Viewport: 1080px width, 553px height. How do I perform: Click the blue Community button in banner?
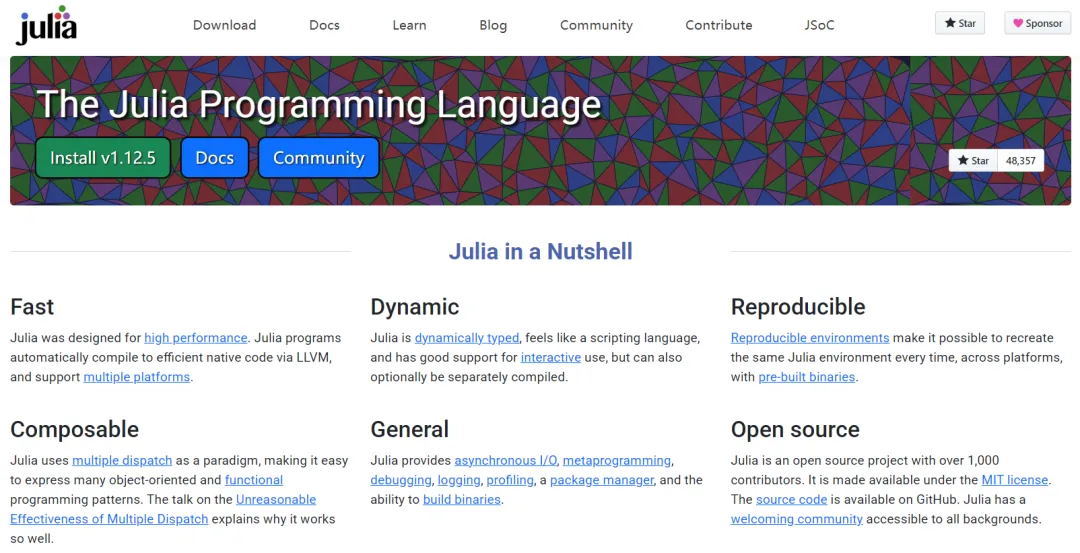[x=319, y=158]
